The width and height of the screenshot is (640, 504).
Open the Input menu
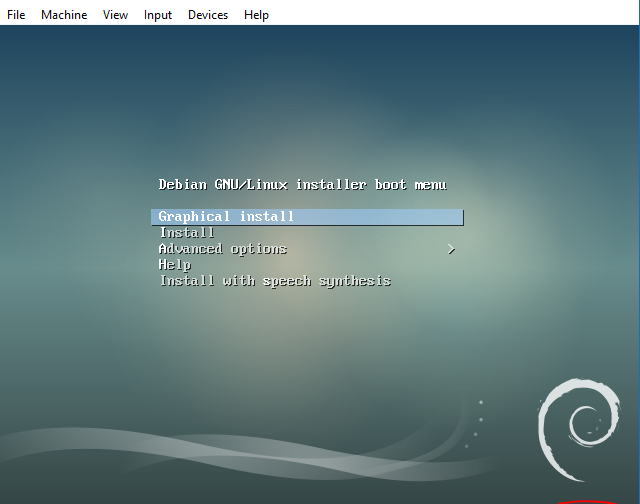coord(158,15)
